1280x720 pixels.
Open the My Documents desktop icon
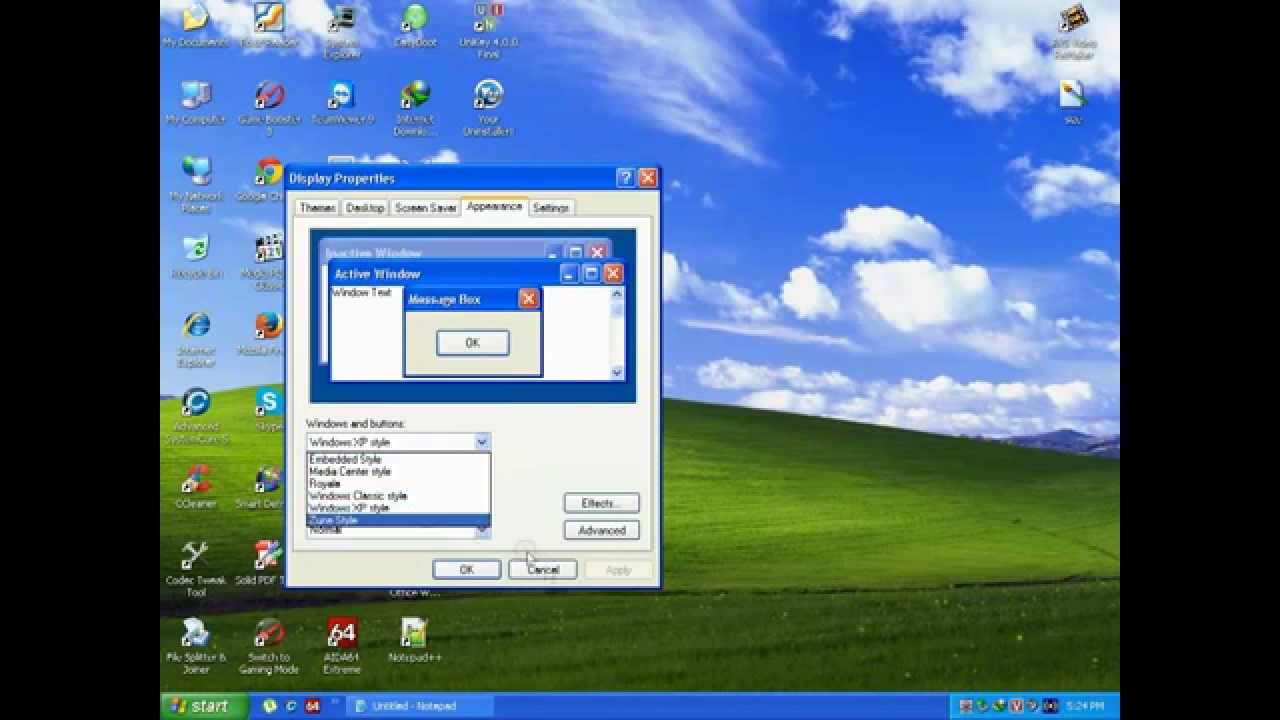coord(196,27)
